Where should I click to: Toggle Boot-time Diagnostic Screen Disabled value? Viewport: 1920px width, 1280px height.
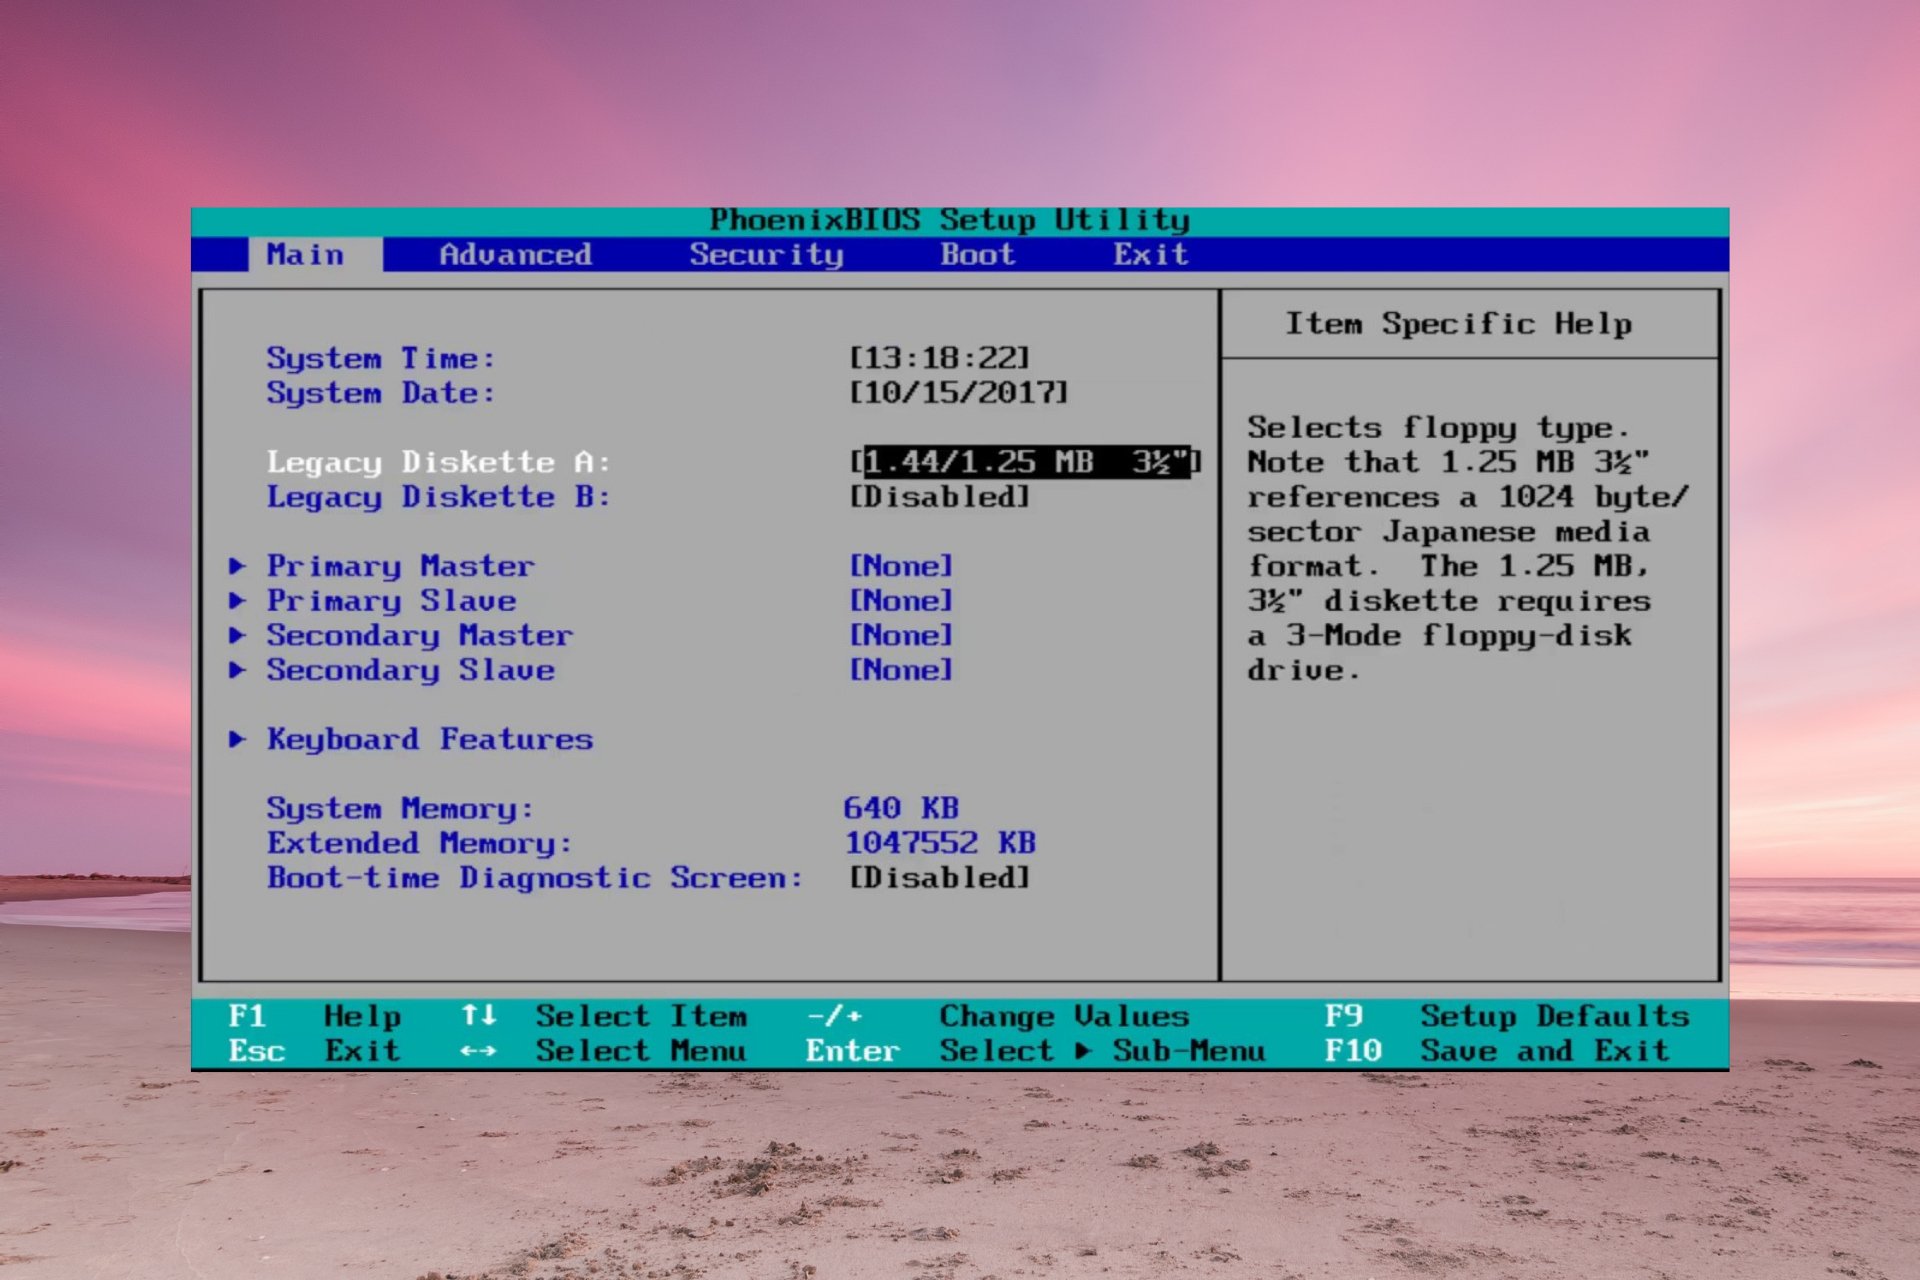pos(939,878)
